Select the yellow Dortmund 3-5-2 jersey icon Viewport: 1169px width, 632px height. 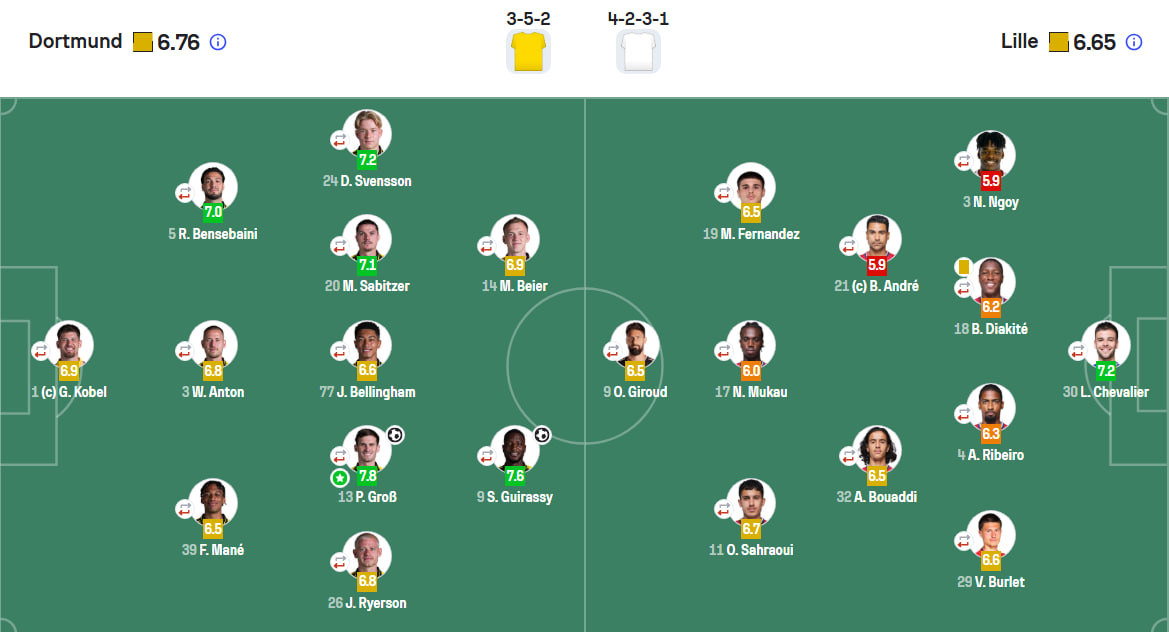pyautogui.click(x=529, y=52)
